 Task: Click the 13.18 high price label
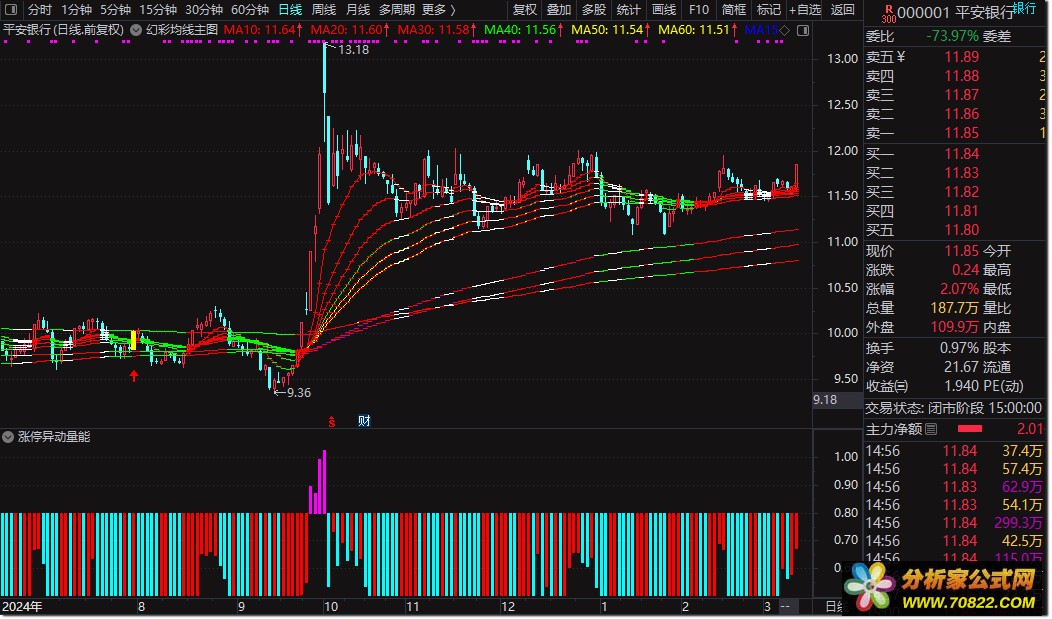354,50
